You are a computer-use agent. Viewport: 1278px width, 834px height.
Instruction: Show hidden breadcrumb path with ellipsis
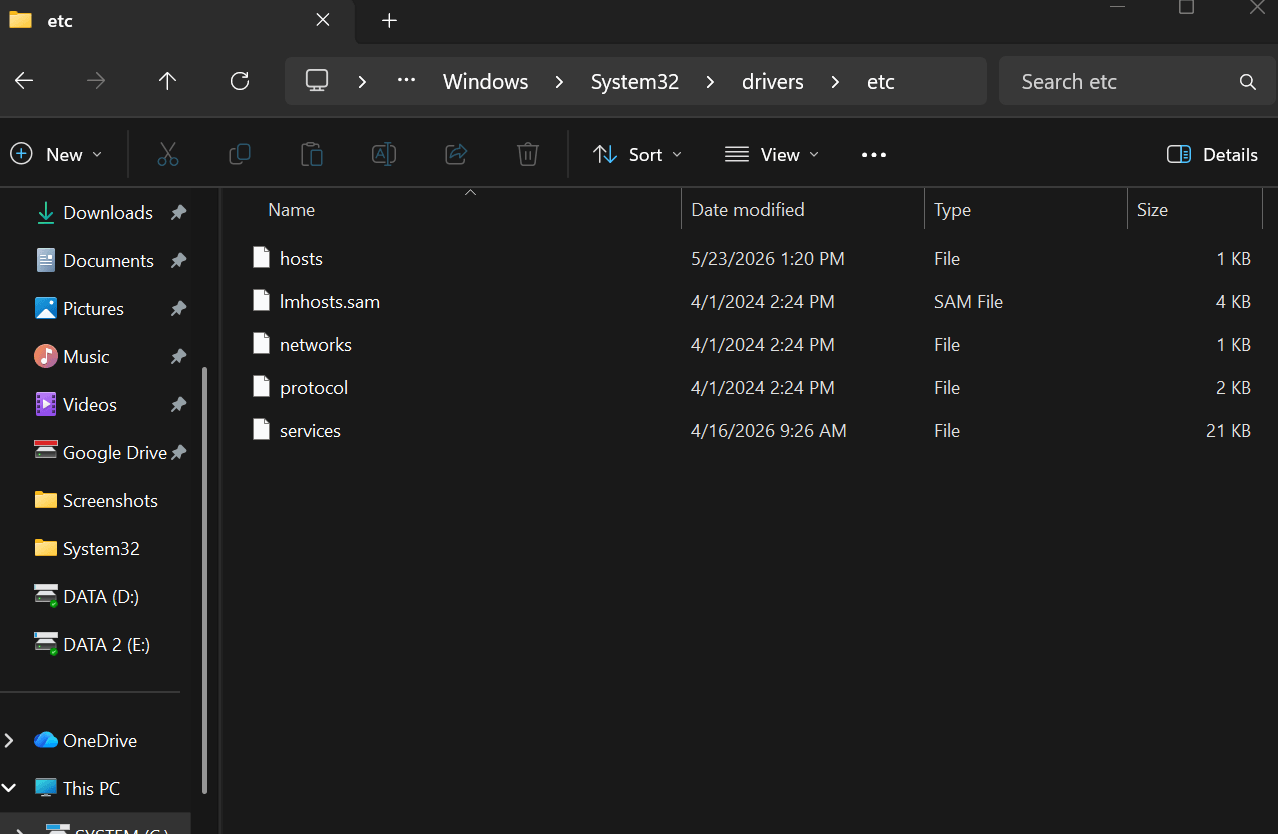point(406,81)
